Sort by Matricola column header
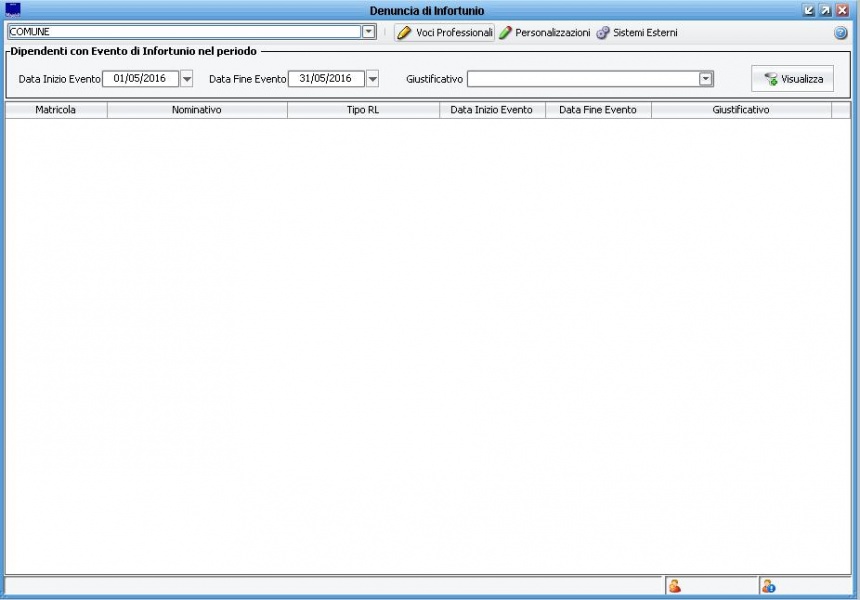 56,110
